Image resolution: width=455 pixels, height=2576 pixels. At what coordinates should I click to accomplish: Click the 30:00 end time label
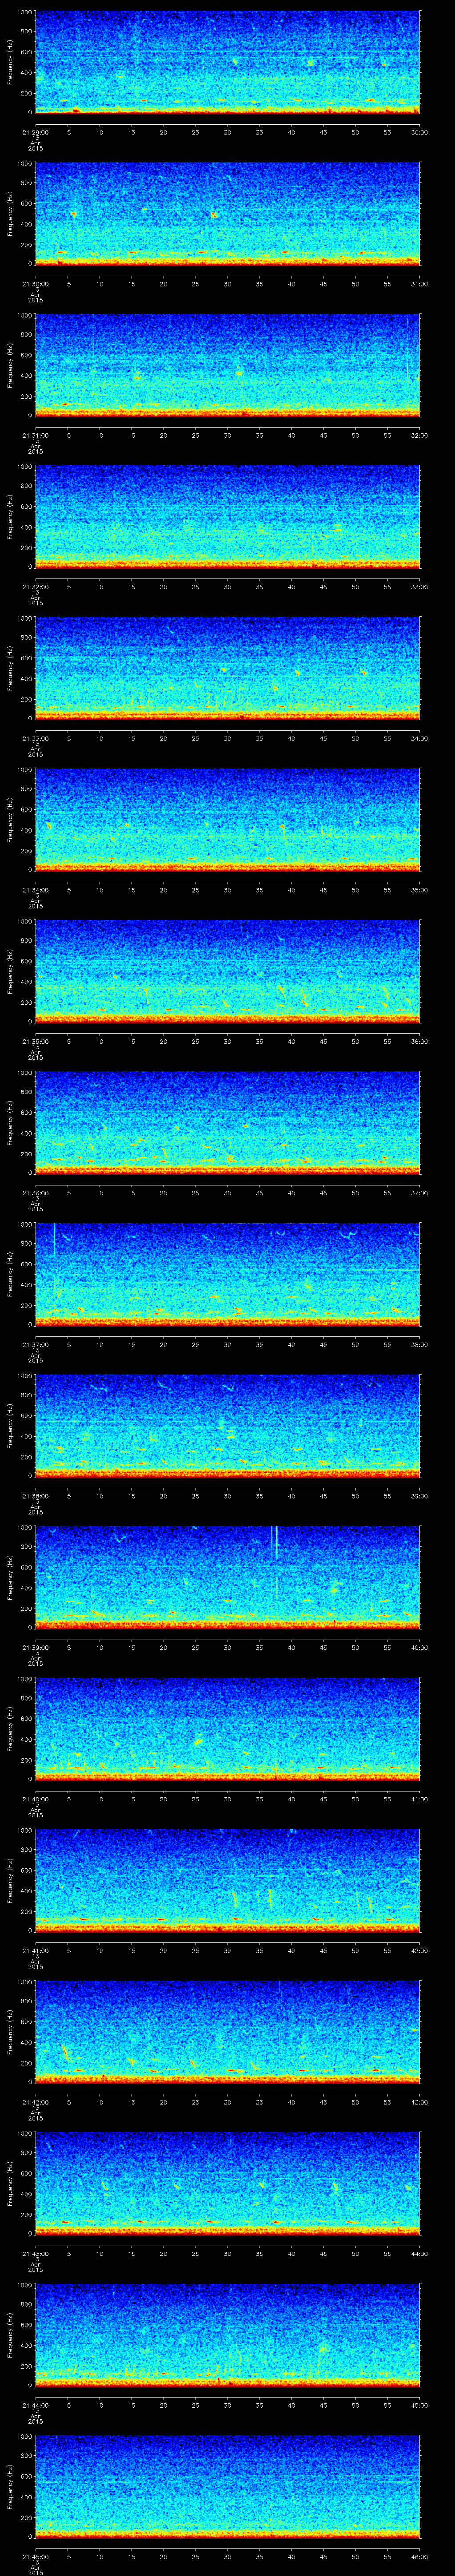point(420,132)
